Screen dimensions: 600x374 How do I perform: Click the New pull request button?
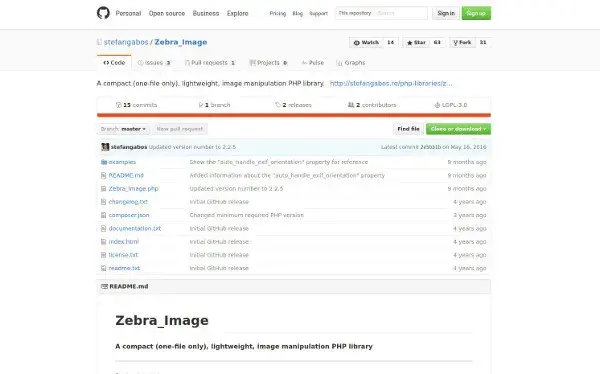pos(180,129)
